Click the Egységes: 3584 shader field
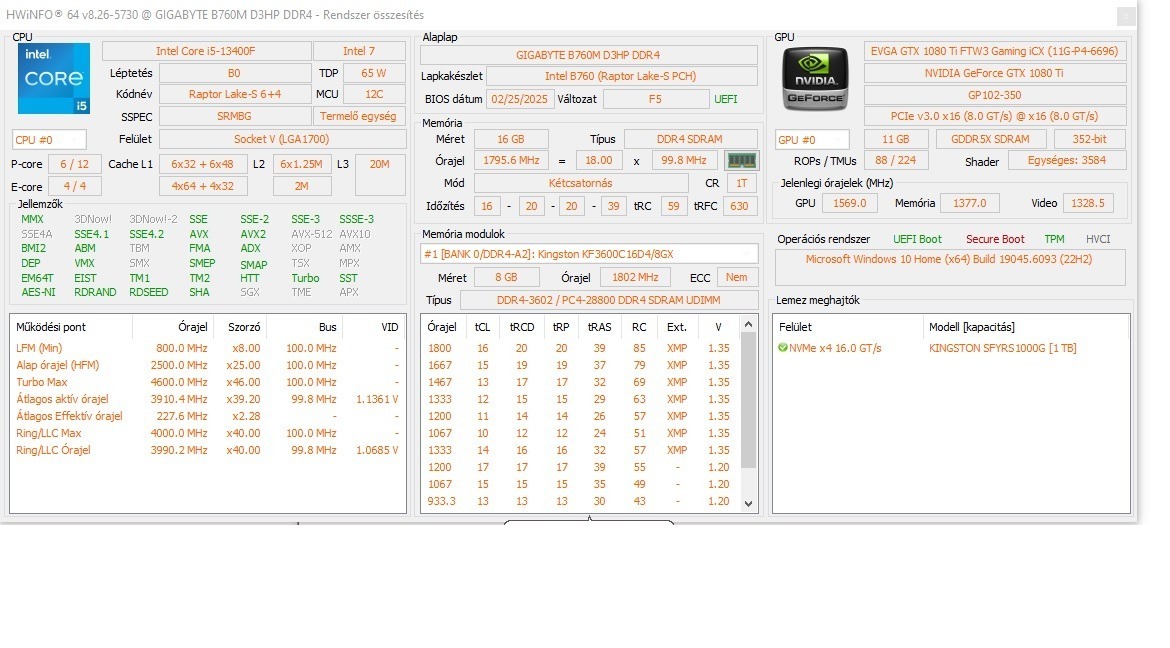Viewport: 1170px width, 648px height. pos(1067,161)
